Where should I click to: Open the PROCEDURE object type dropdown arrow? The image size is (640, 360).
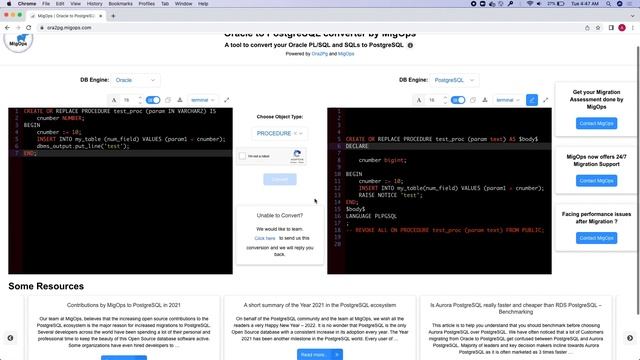(301, 133)
